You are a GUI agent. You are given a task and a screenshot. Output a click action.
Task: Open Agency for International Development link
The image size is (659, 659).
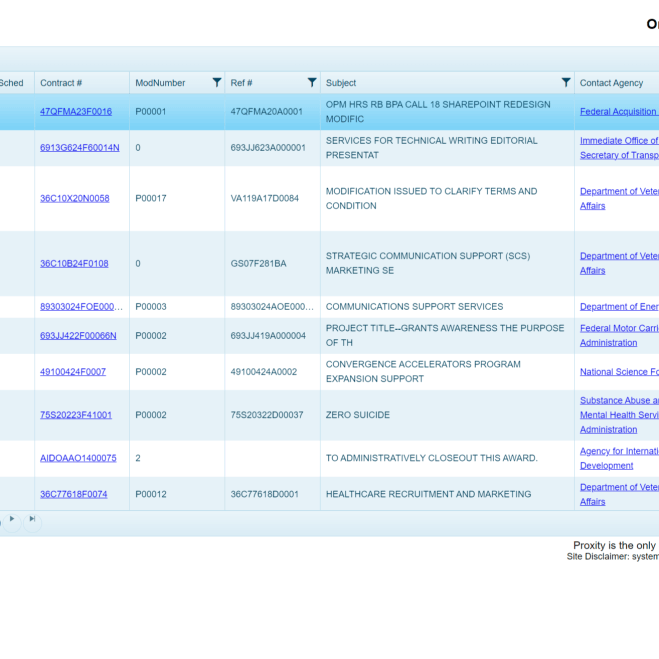(619, 458)
